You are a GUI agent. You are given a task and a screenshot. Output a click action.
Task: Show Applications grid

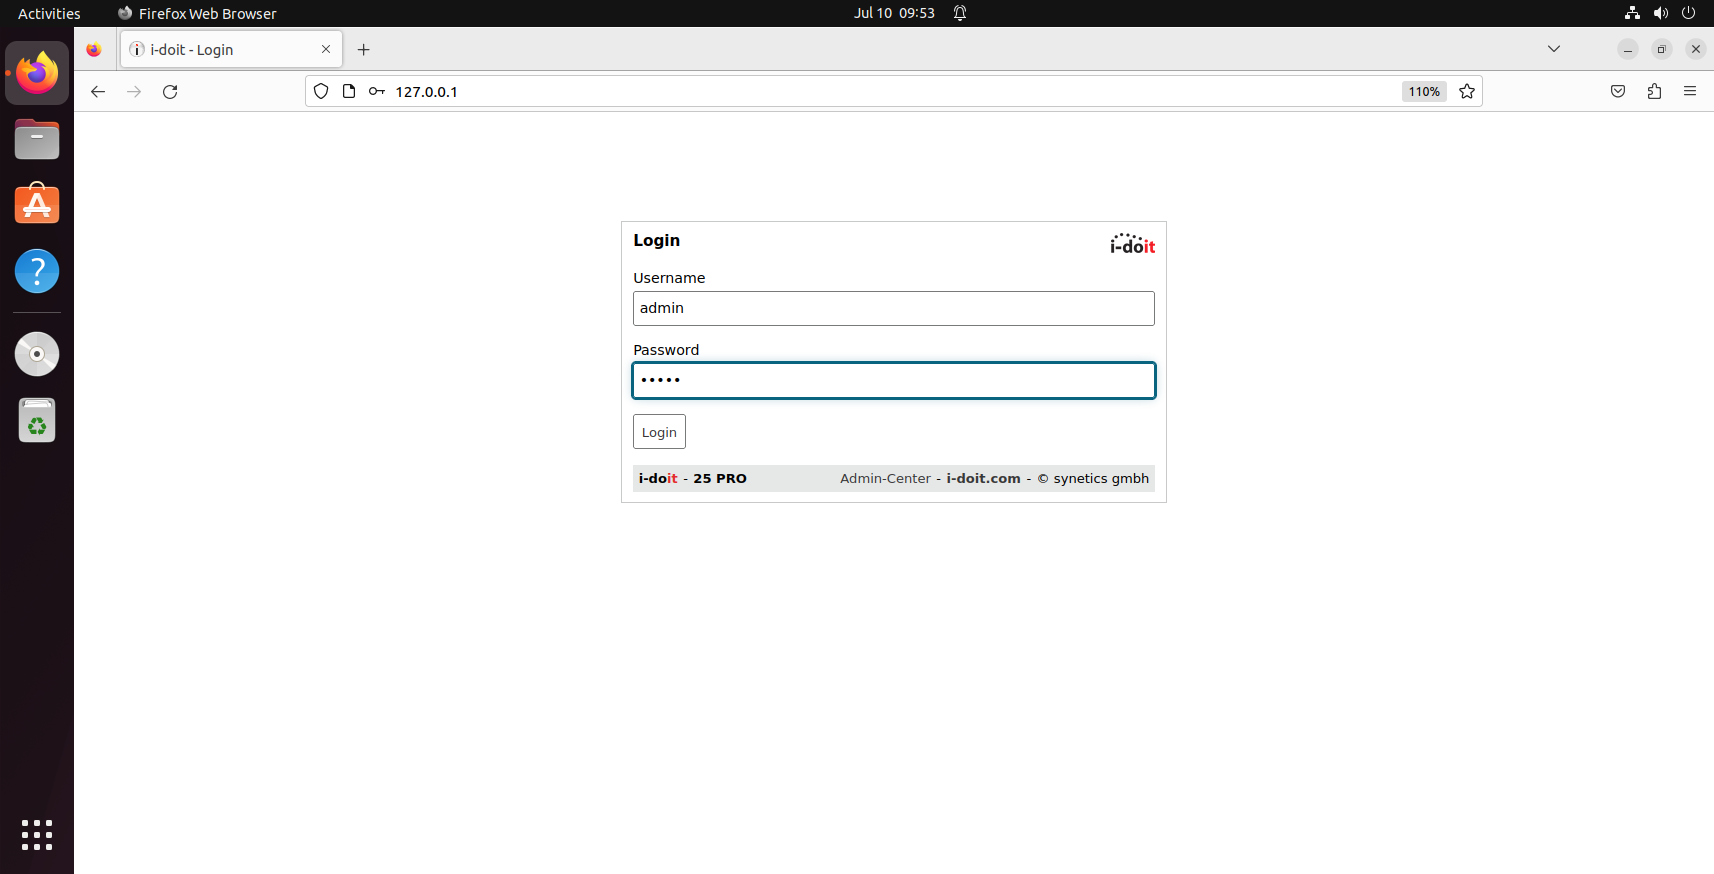tap(37, 835)
